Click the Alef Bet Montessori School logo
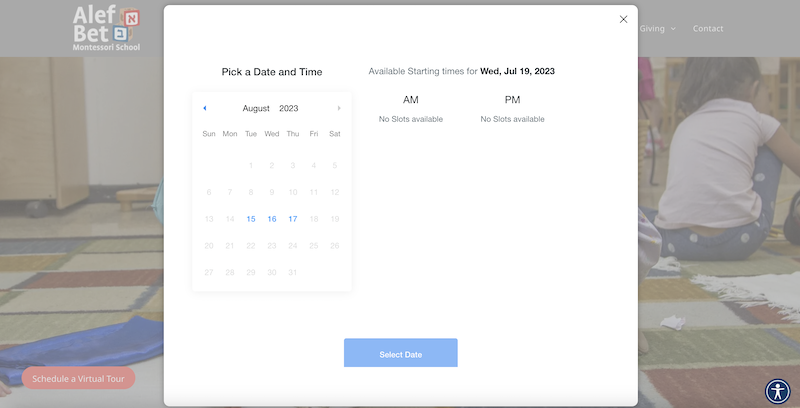The image size is (800, 408). tap(107, 28)
